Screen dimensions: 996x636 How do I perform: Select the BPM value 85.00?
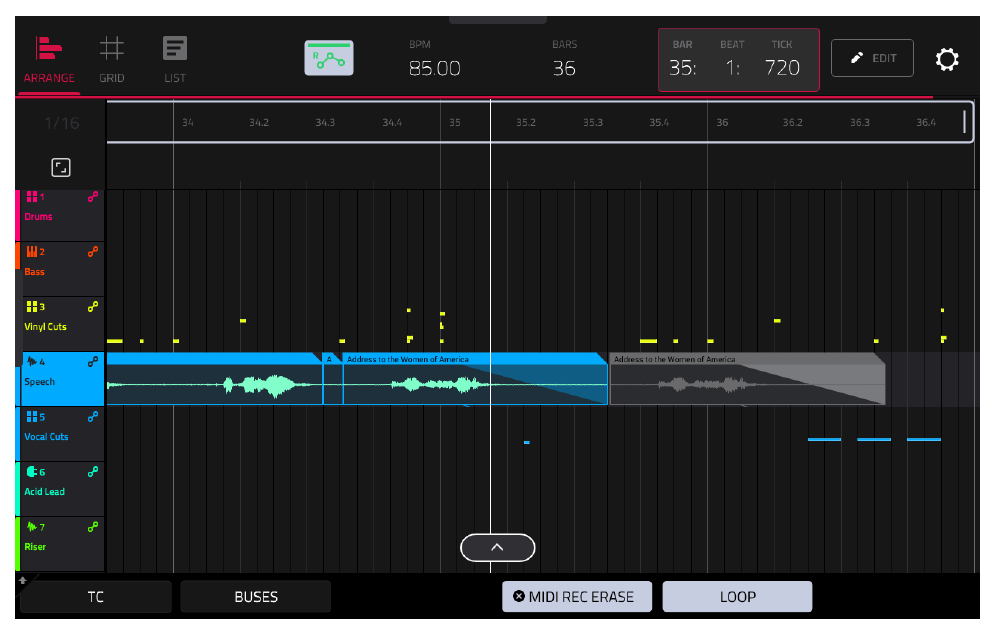(434, 68)
